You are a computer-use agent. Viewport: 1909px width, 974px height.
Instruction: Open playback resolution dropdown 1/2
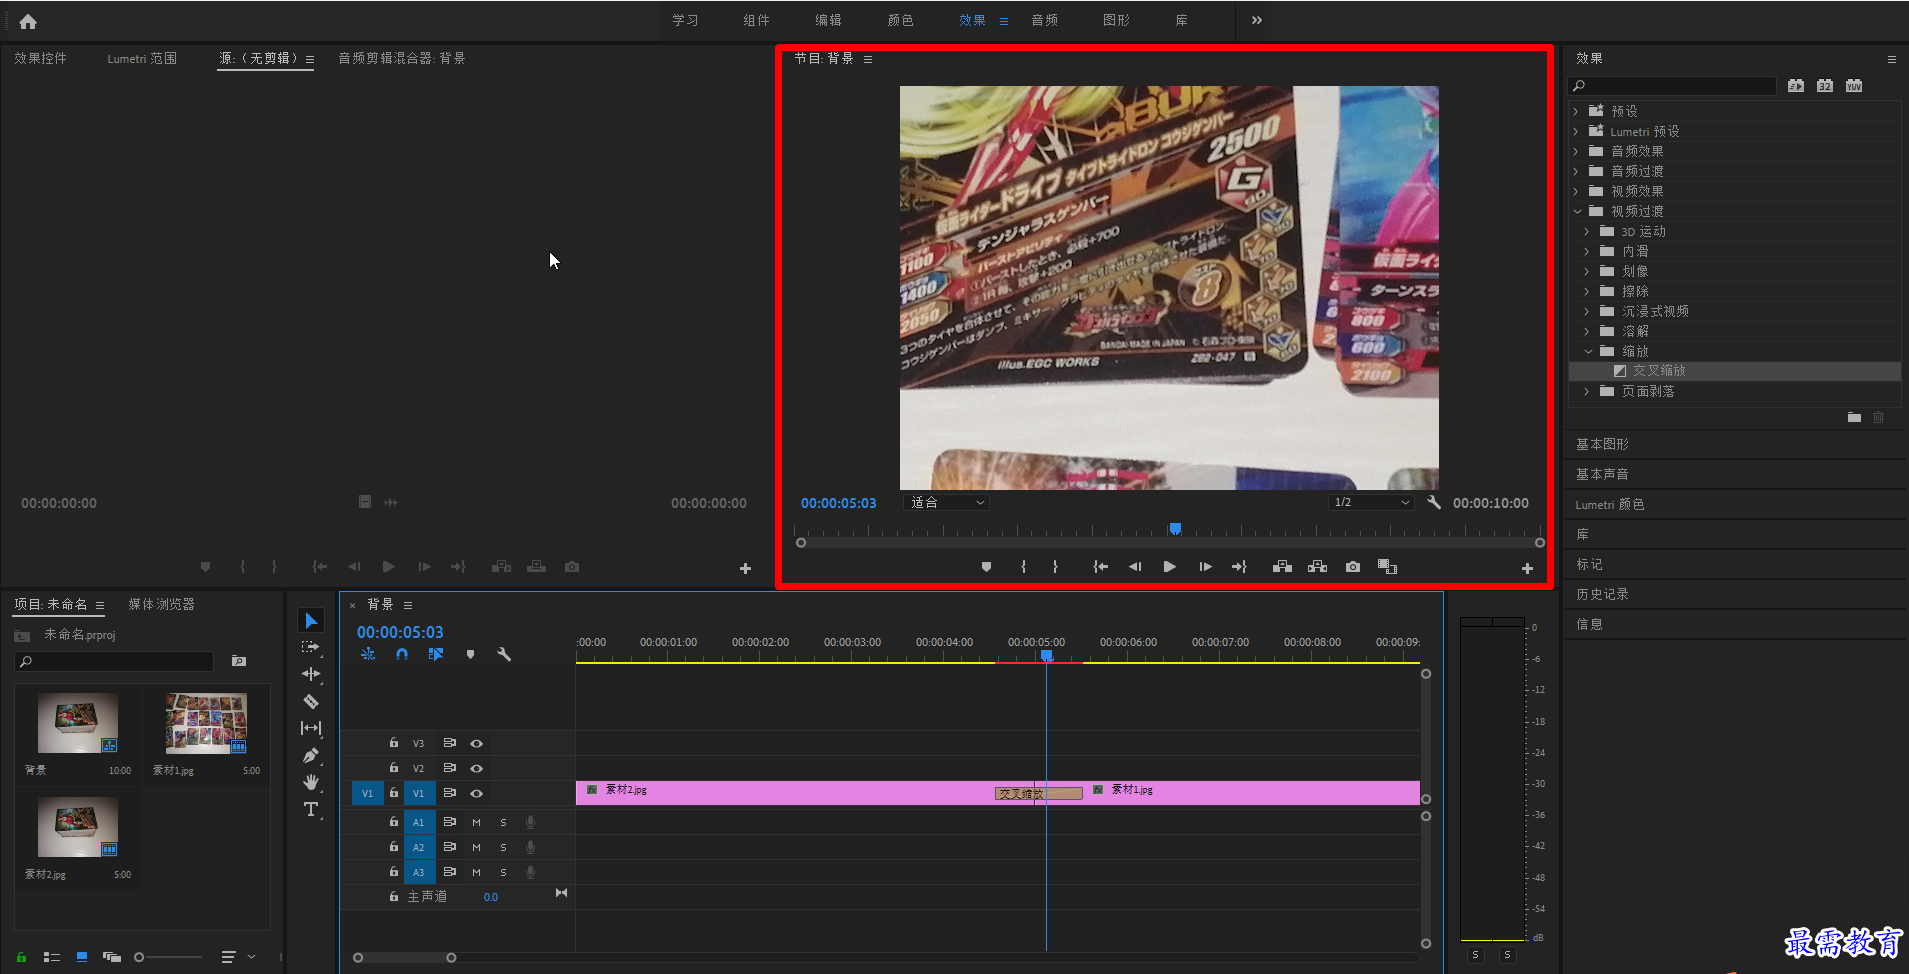point(1371,502)
